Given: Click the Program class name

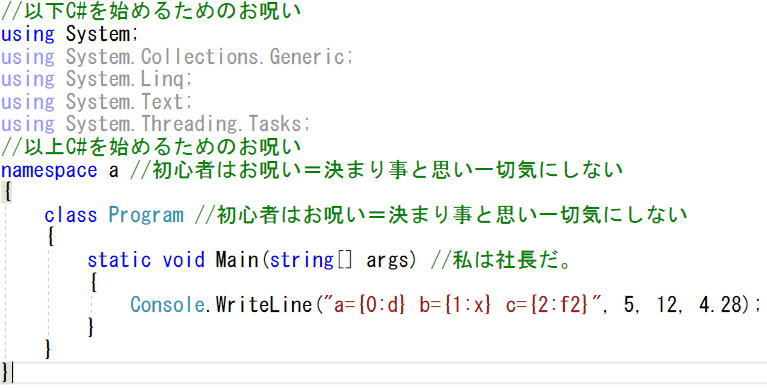Looking at the screenshot, I should (x=146, y=215).
